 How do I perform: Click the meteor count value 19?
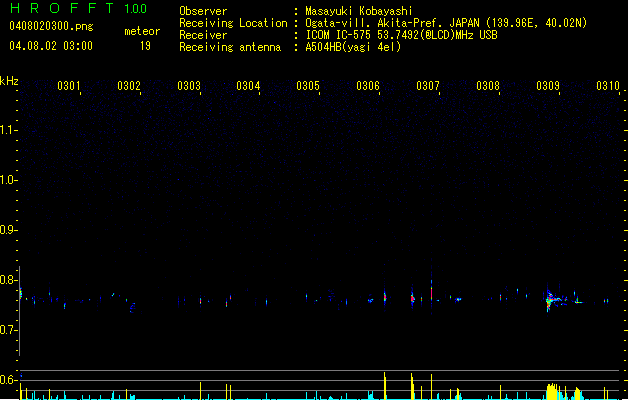145,46
